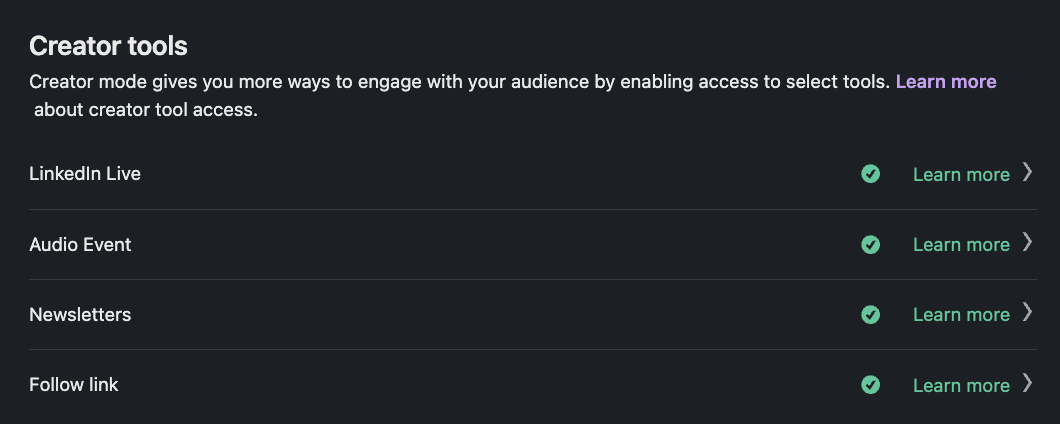Click the green checkmark beside Newsletters
The width and height of the screenshot is (1060, 424).
point(871,314)
